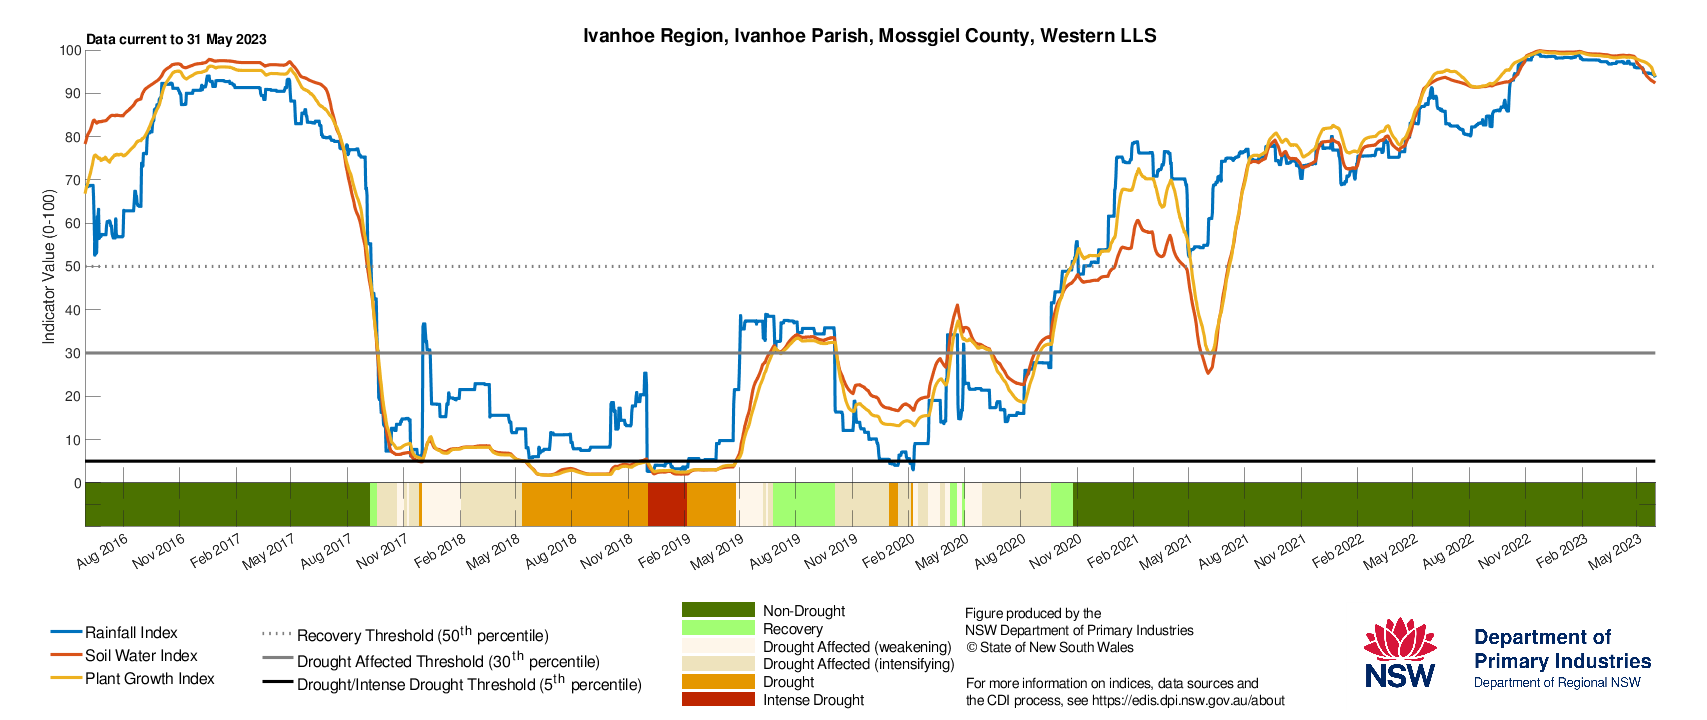Viewport: 1707px width, 720px height.
Task: Click the 30 y-axis tick label
Action: point(73,353)
